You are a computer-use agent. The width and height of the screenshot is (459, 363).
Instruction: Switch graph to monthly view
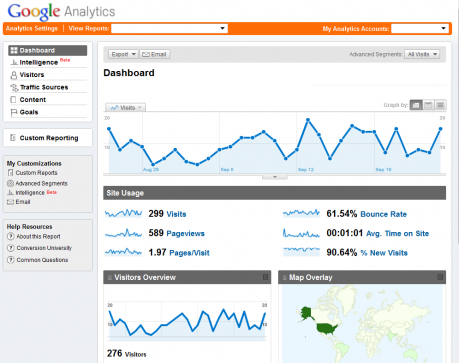[440, 105]
